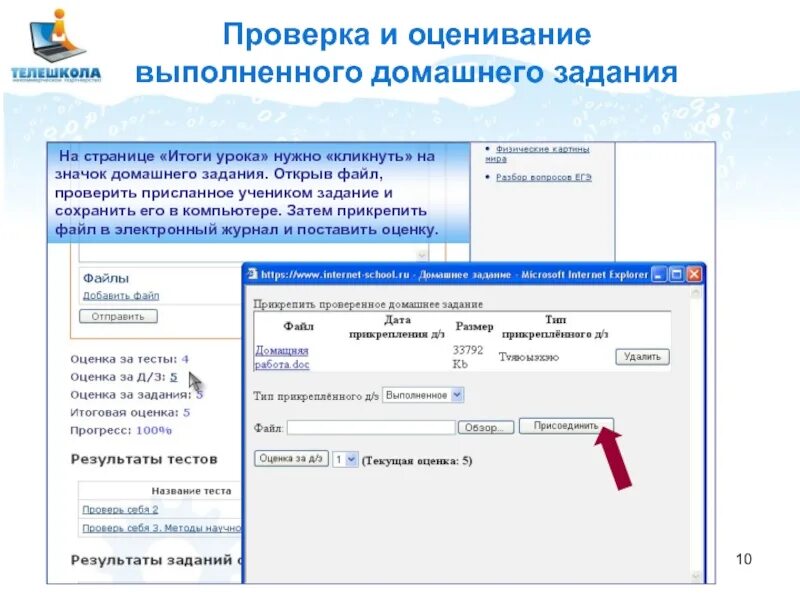This screenshot has height=600, width=800.
Task: Click the text area scroll down arrow above Файлы
Action: coord(422,255)
